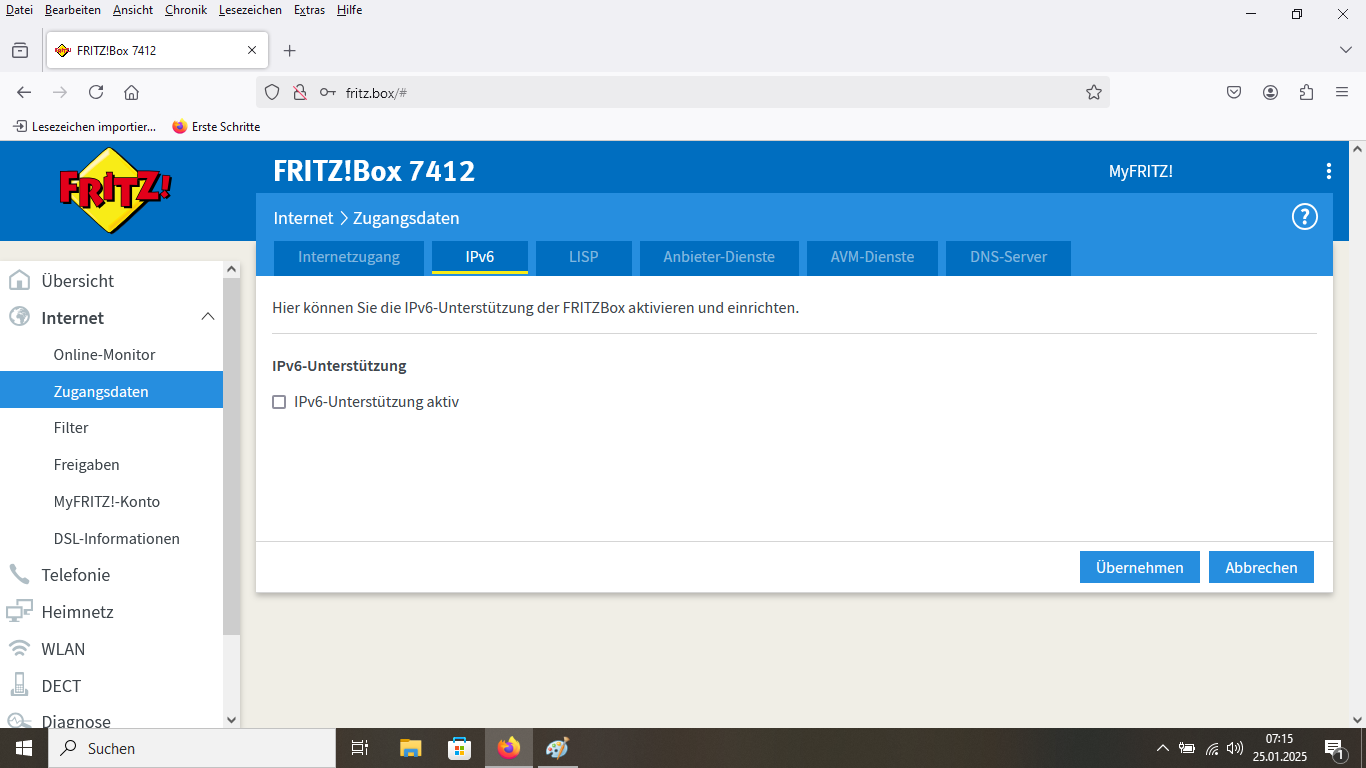
Task: Switch to the LISP tab
Action: [584, 257]
